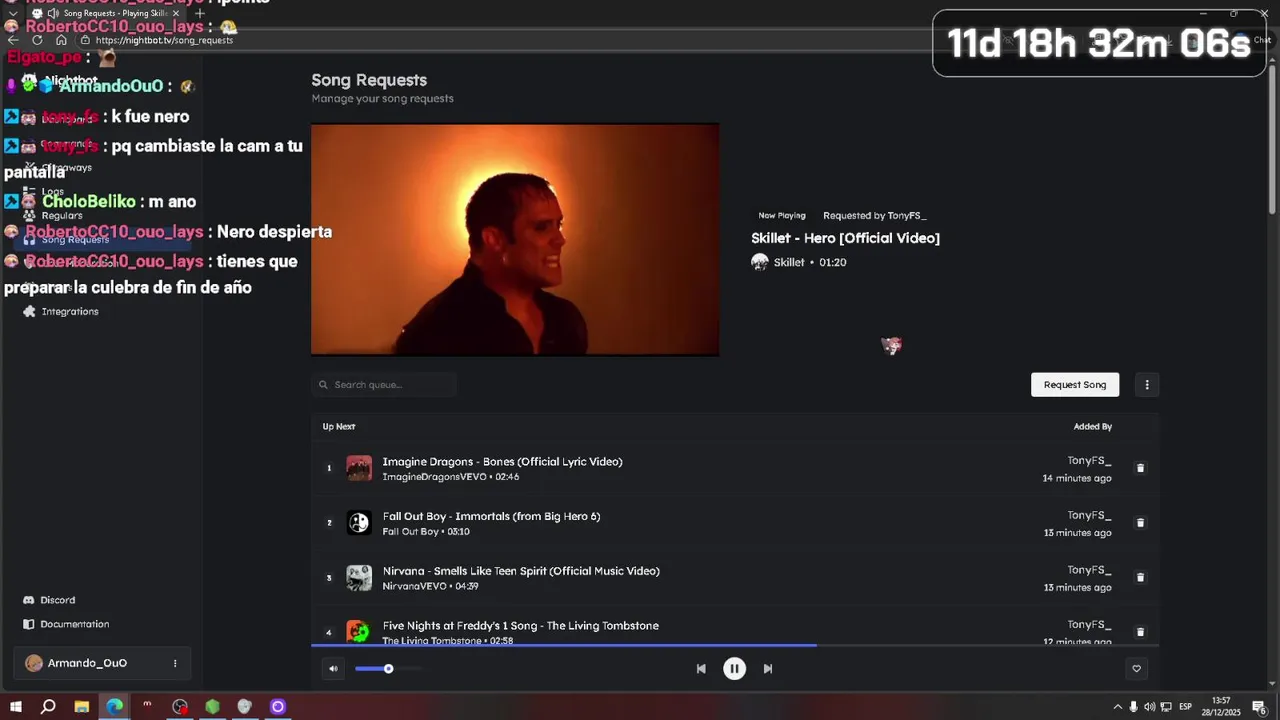1280x720 pixels.
Task: Click the page vertical scrollbar
Action: tap(1273, 140)
